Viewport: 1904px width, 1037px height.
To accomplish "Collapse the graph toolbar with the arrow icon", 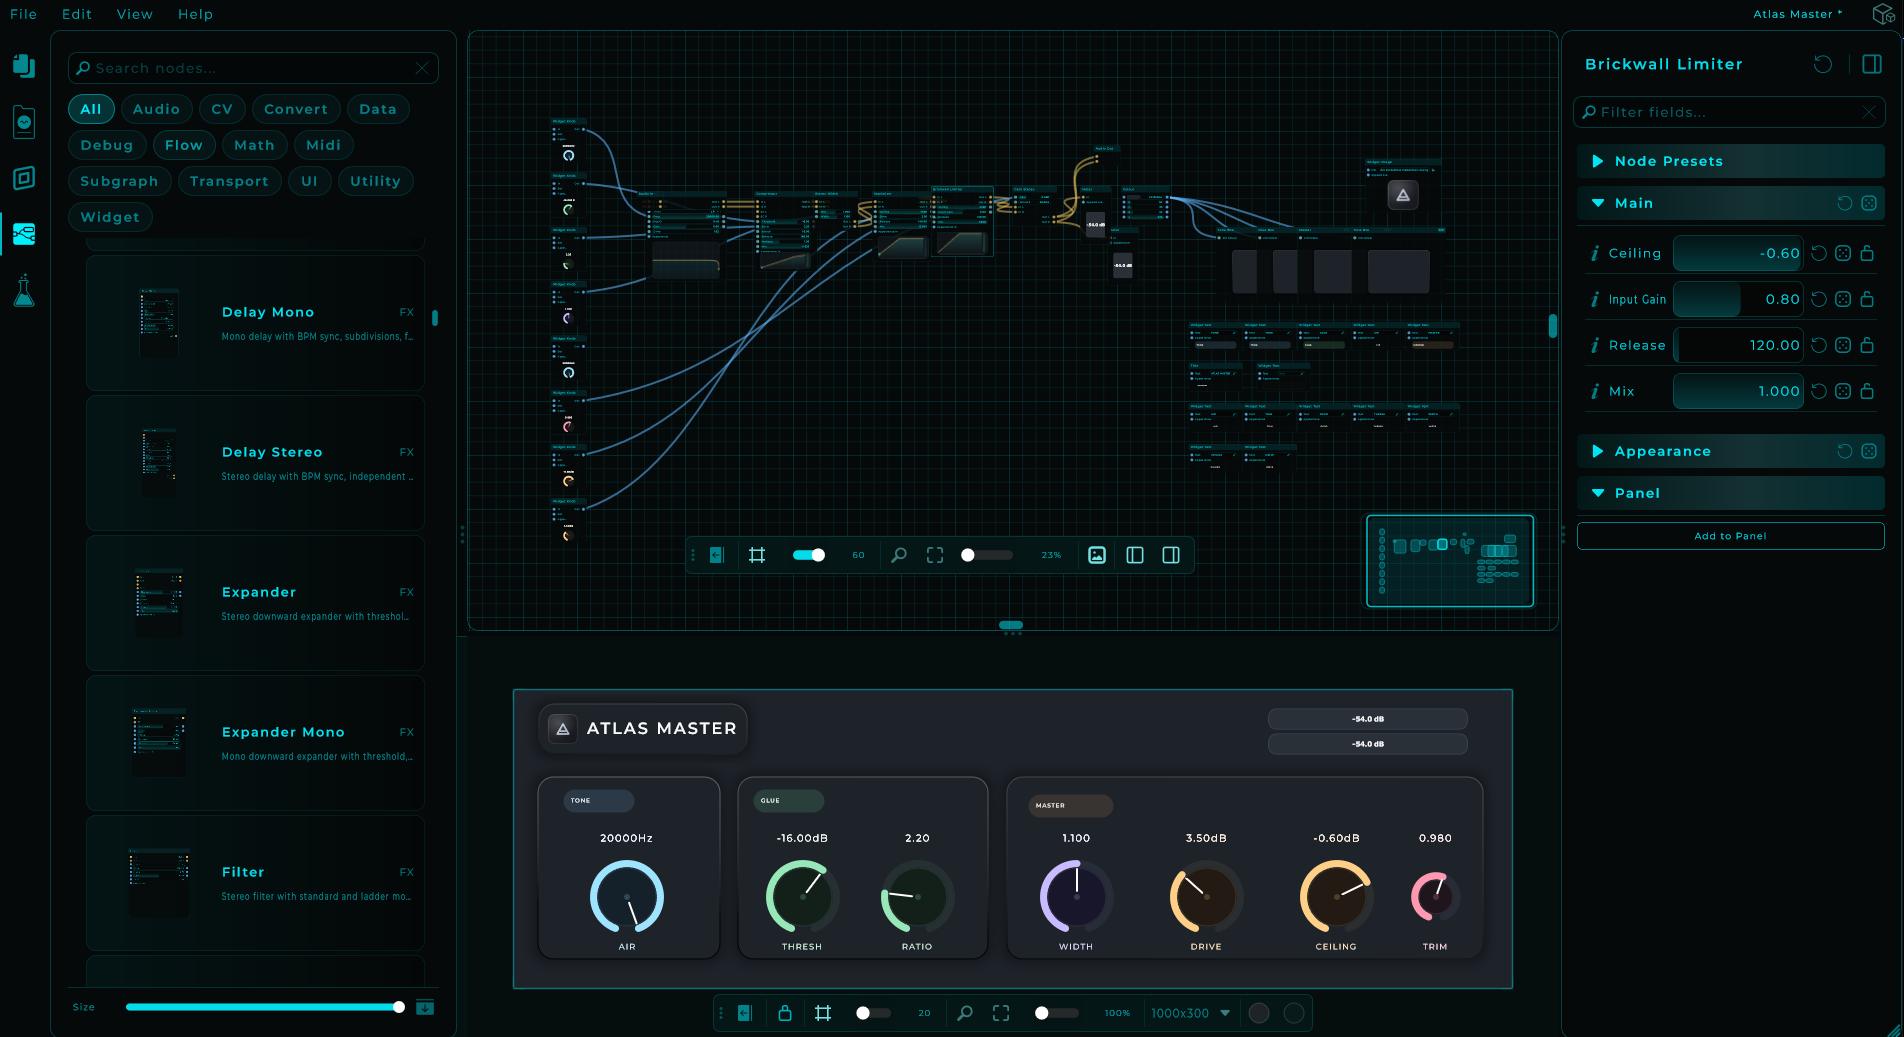I will [717, 555].
